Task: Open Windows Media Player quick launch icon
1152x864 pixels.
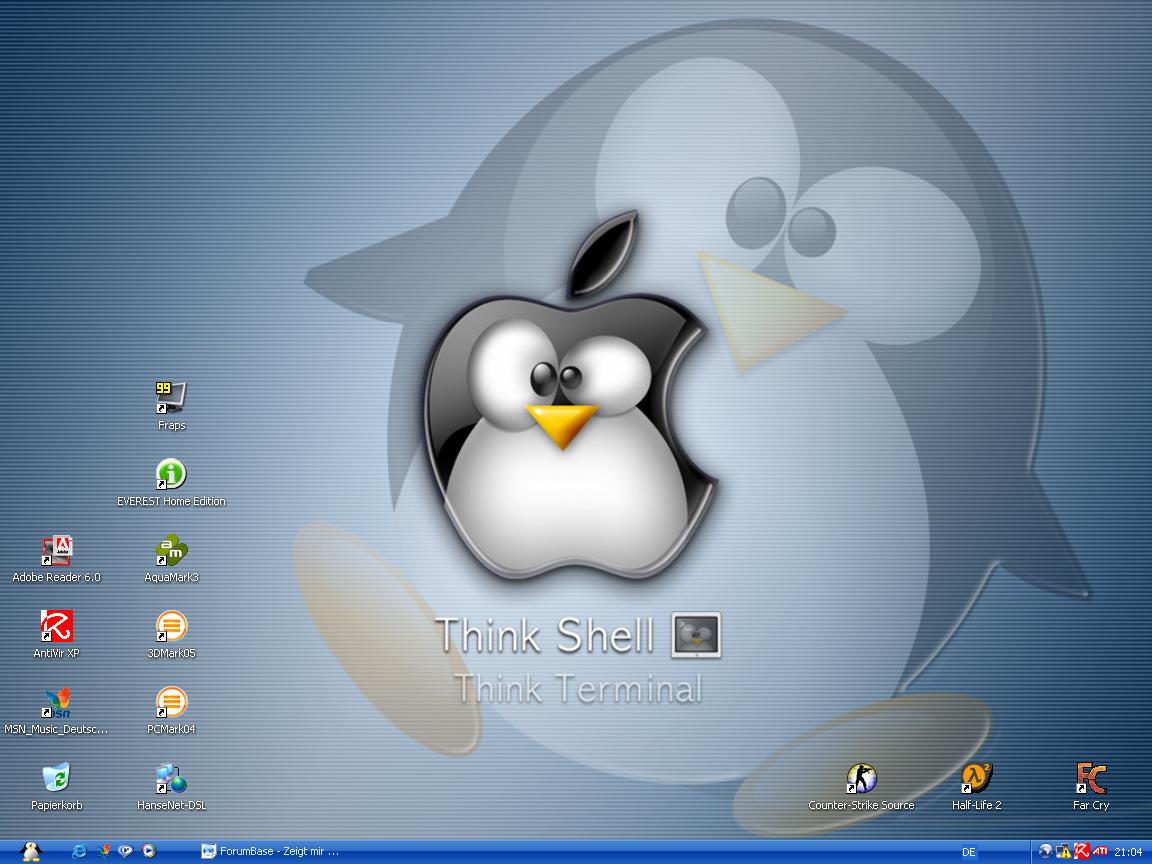Action: (x=148, y=852)
